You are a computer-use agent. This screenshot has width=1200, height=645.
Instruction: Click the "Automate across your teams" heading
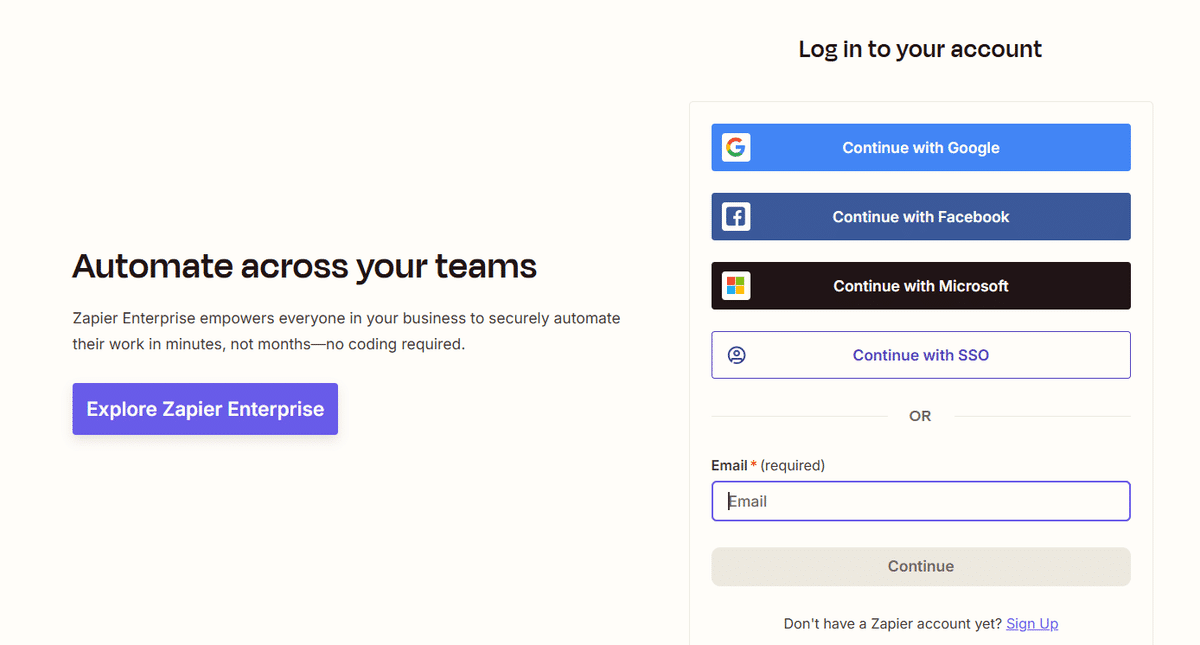[305, 266]
